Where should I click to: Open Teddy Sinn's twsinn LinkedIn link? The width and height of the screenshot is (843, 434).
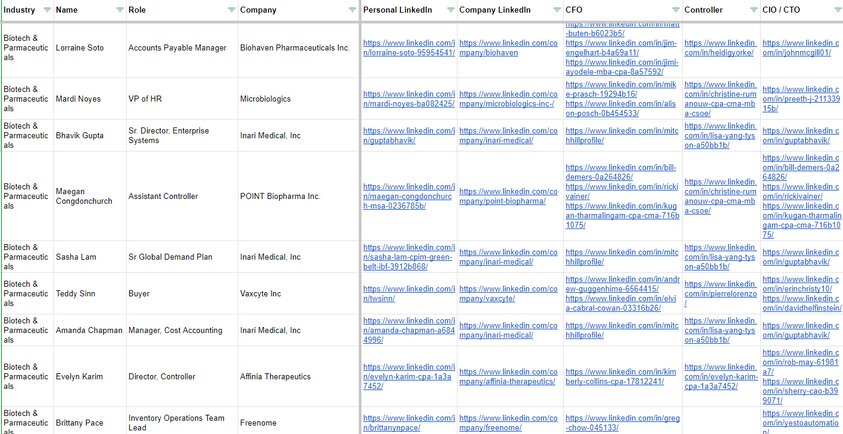(x=409, y=294)
